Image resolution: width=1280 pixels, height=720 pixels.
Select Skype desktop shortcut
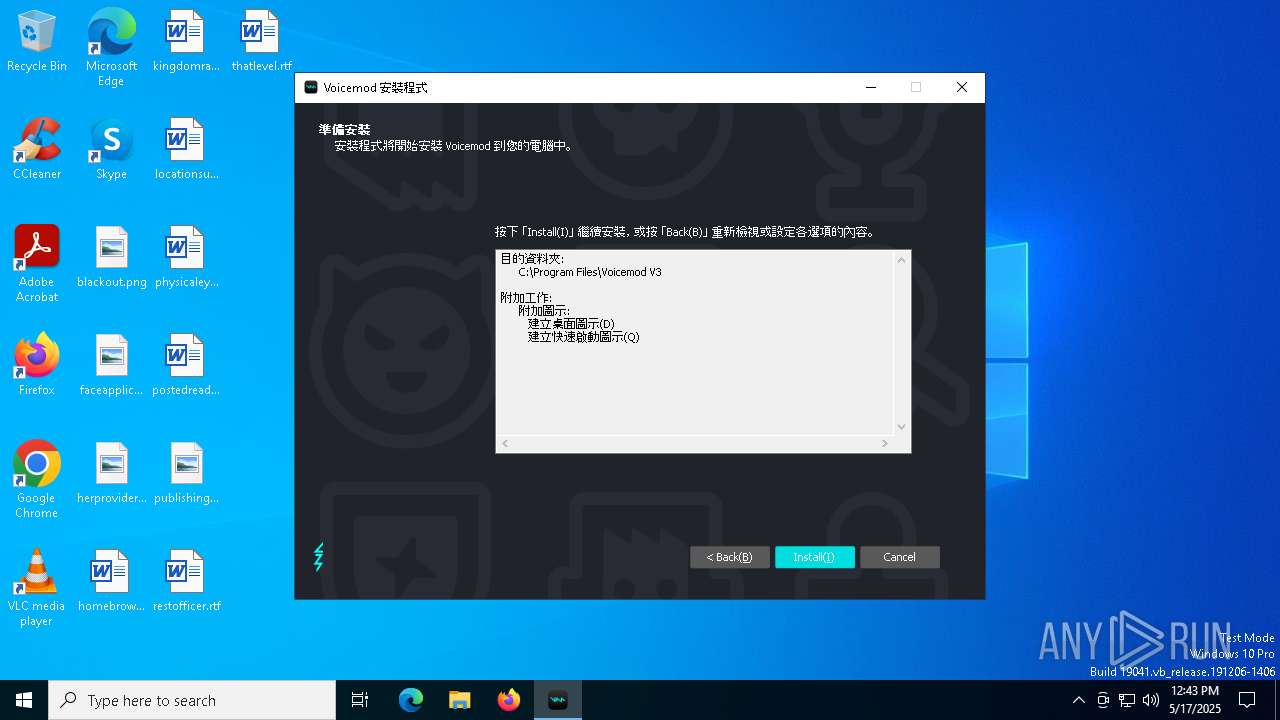coord(111,149)
